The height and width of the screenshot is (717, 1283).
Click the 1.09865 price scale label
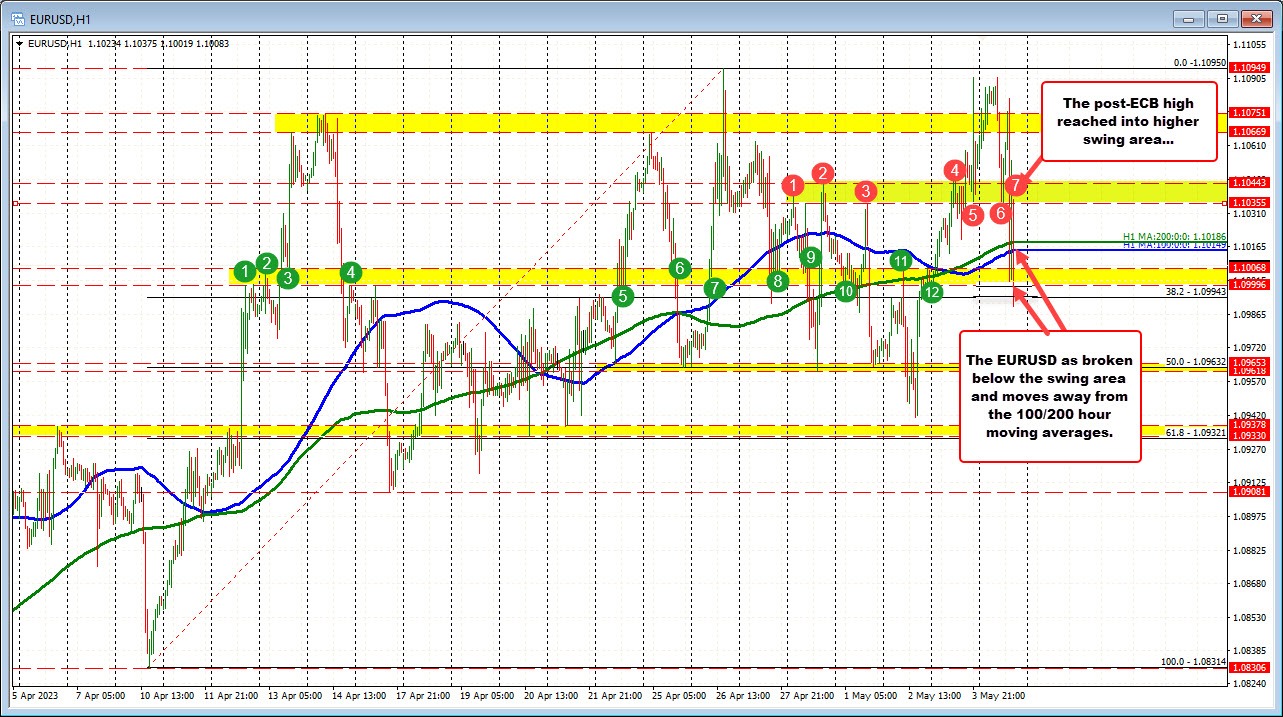pos(1251,314)
